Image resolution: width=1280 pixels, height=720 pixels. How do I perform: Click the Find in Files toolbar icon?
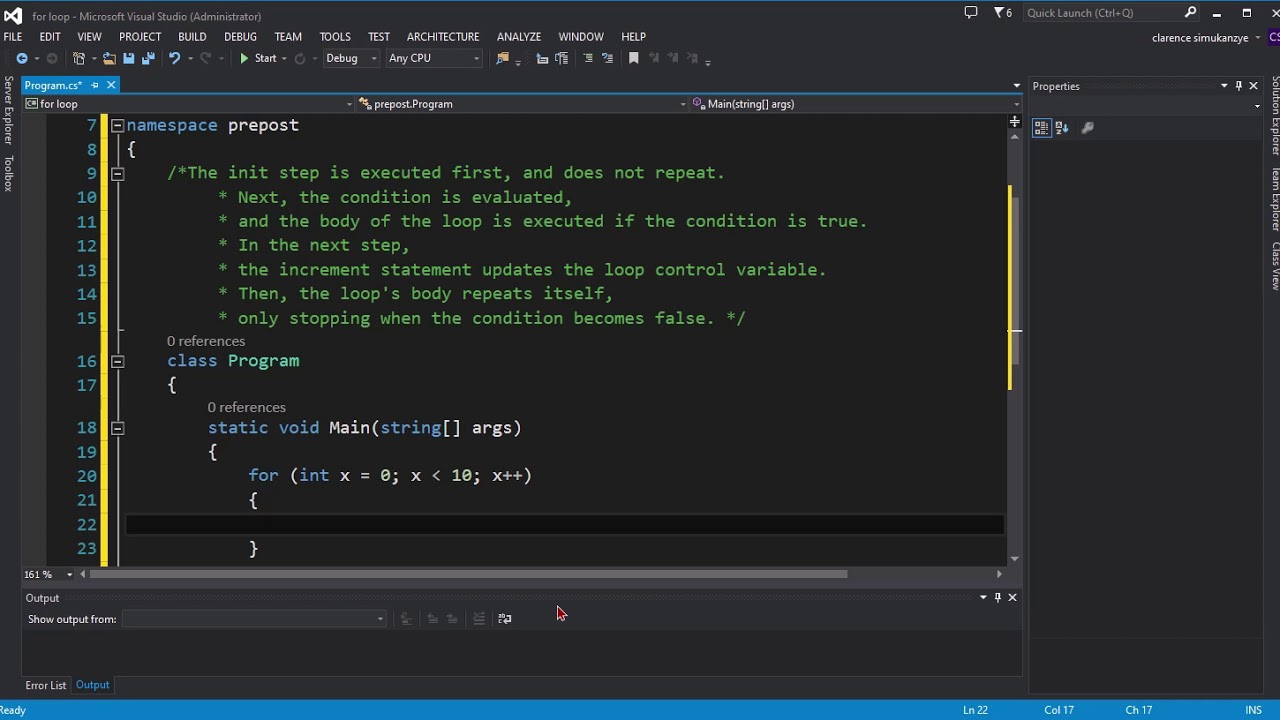(x=502, y=58)
